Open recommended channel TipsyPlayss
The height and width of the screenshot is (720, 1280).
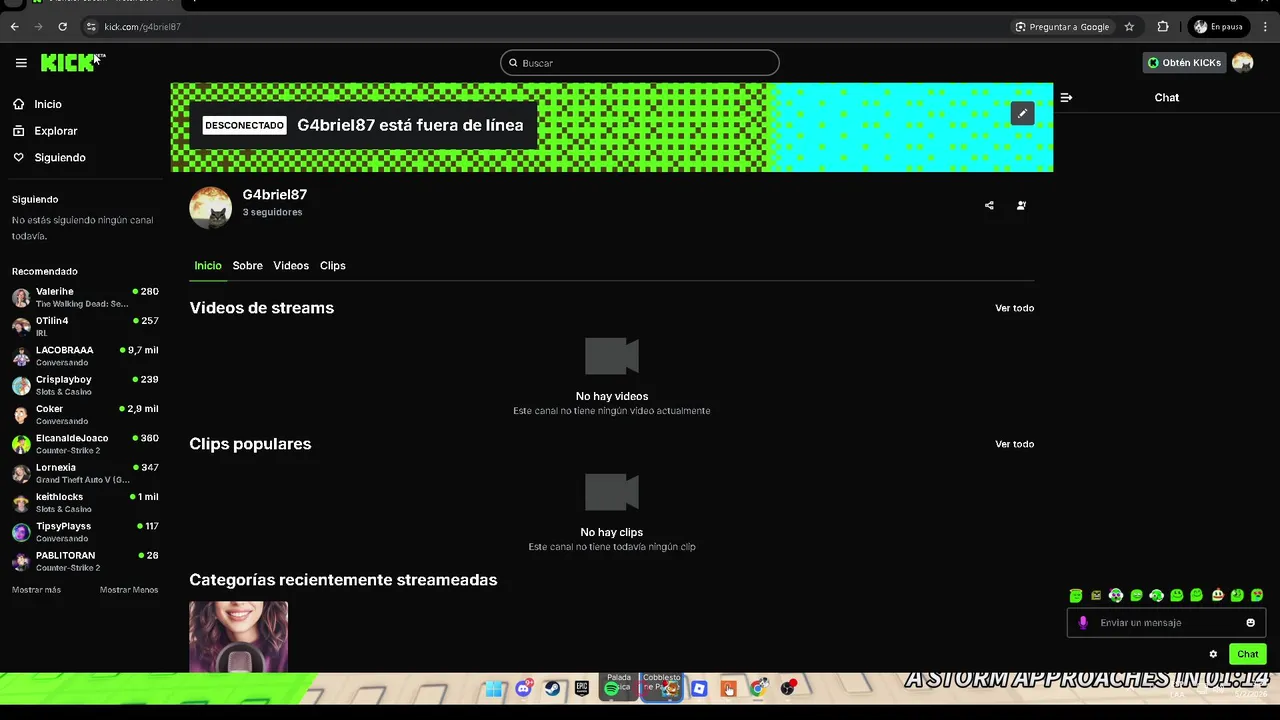click(85, 532)
